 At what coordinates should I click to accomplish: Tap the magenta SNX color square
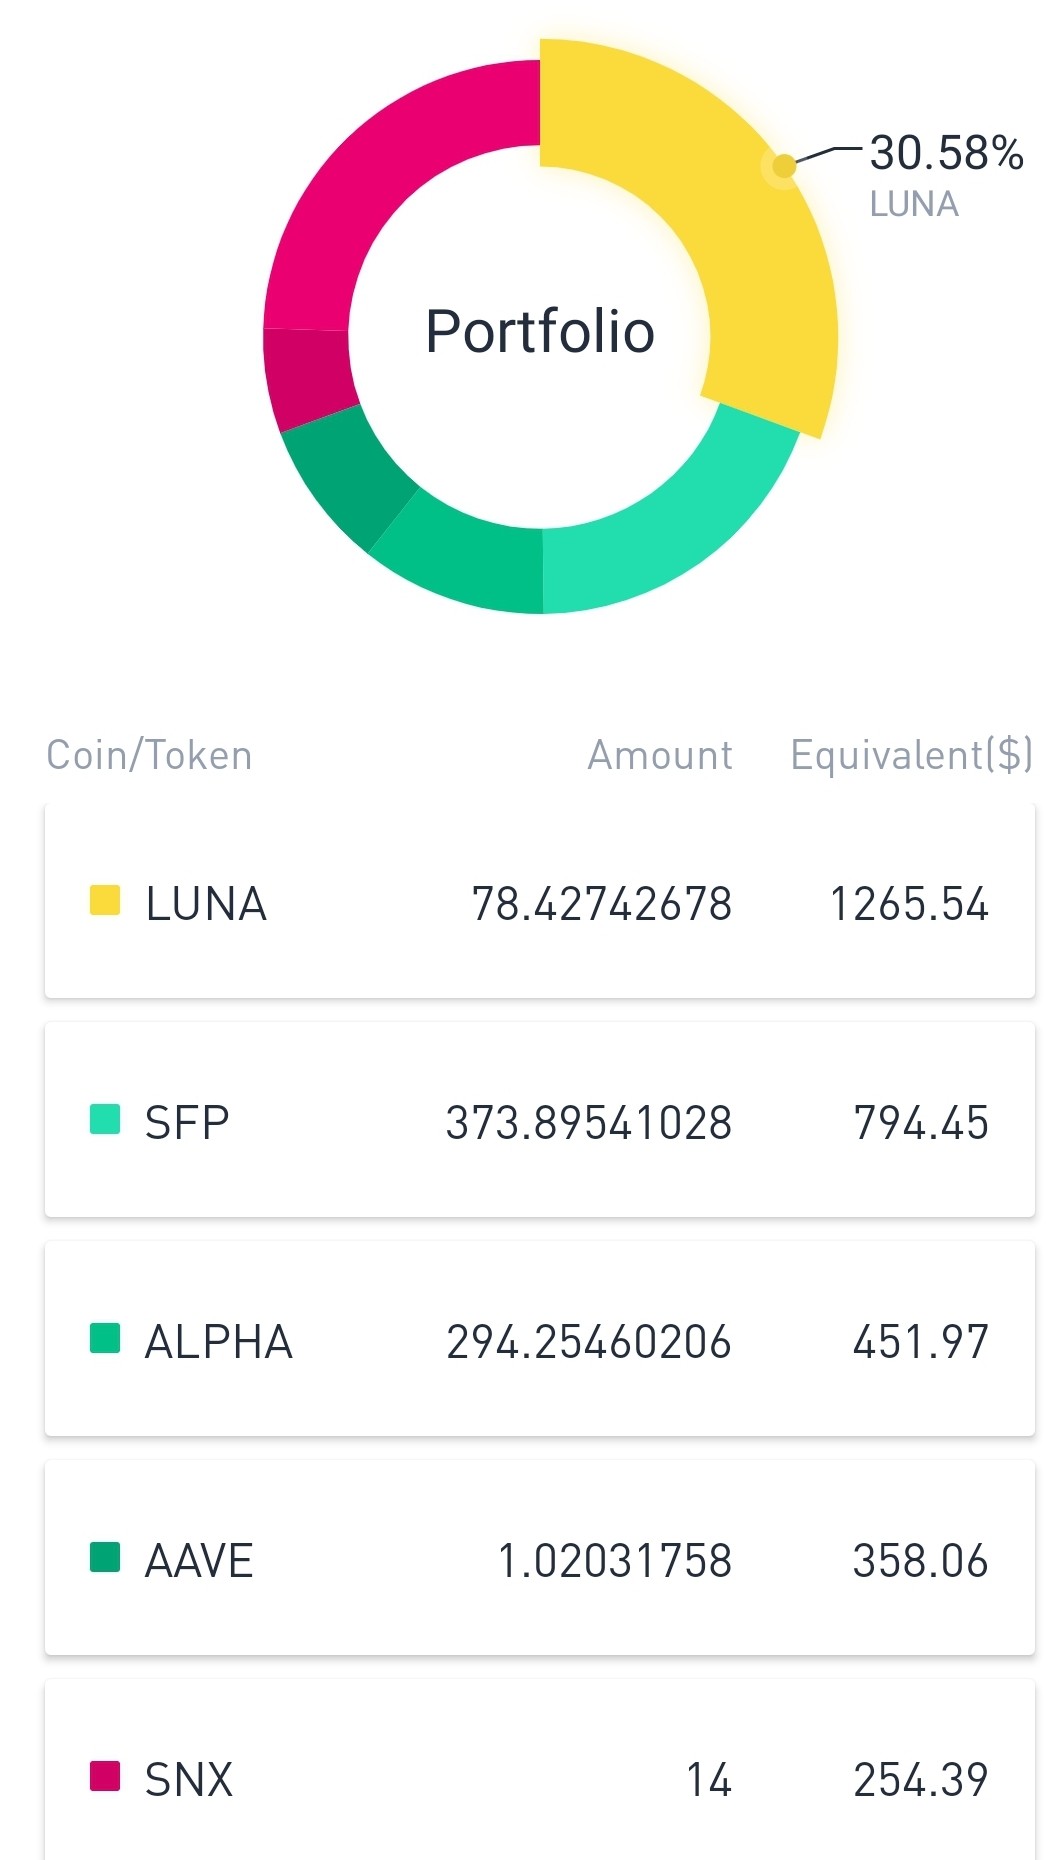(105, 1776)
